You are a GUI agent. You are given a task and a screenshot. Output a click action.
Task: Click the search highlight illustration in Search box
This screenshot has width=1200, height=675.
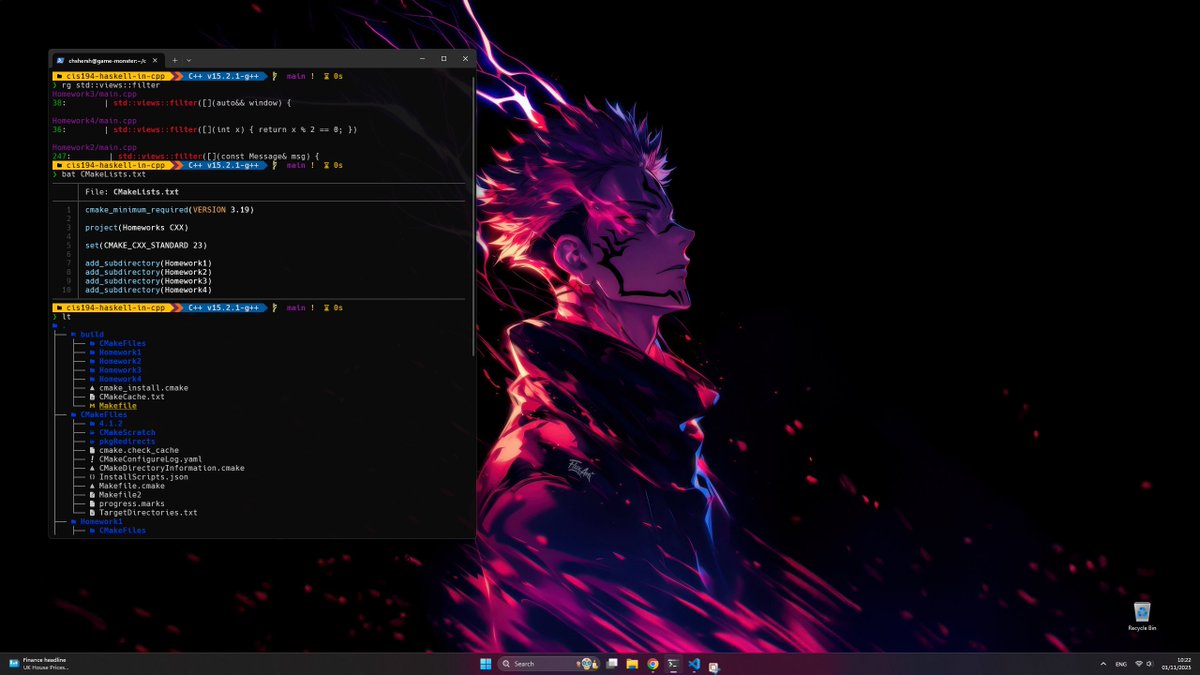pos(586,664)
